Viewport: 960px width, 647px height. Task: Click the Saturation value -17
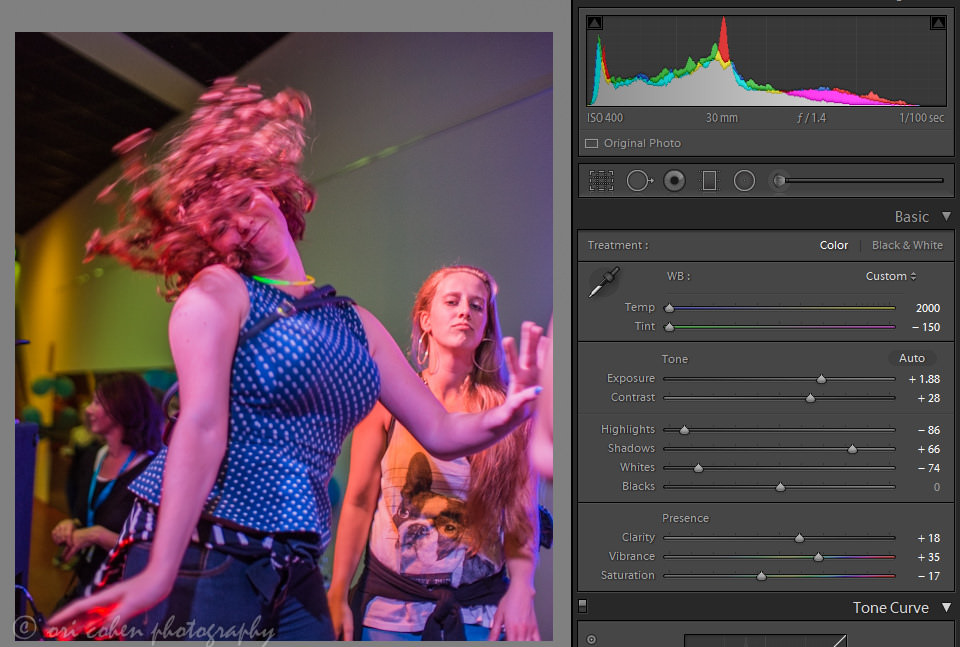click(x=929, y=576)
